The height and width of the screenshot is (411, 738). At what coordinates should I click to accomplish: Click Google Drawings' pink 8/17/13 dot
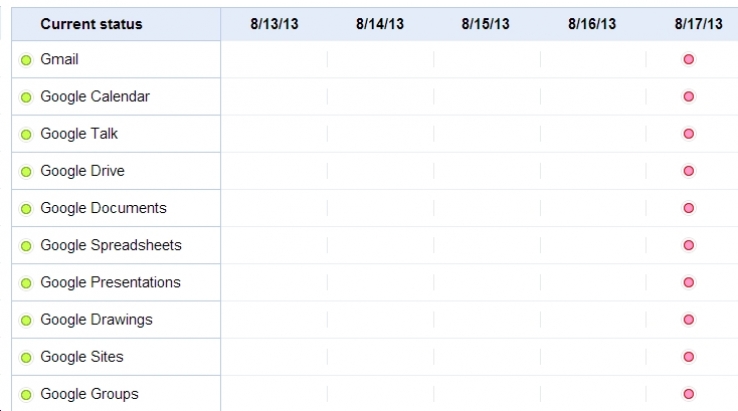tap(688, 320)
